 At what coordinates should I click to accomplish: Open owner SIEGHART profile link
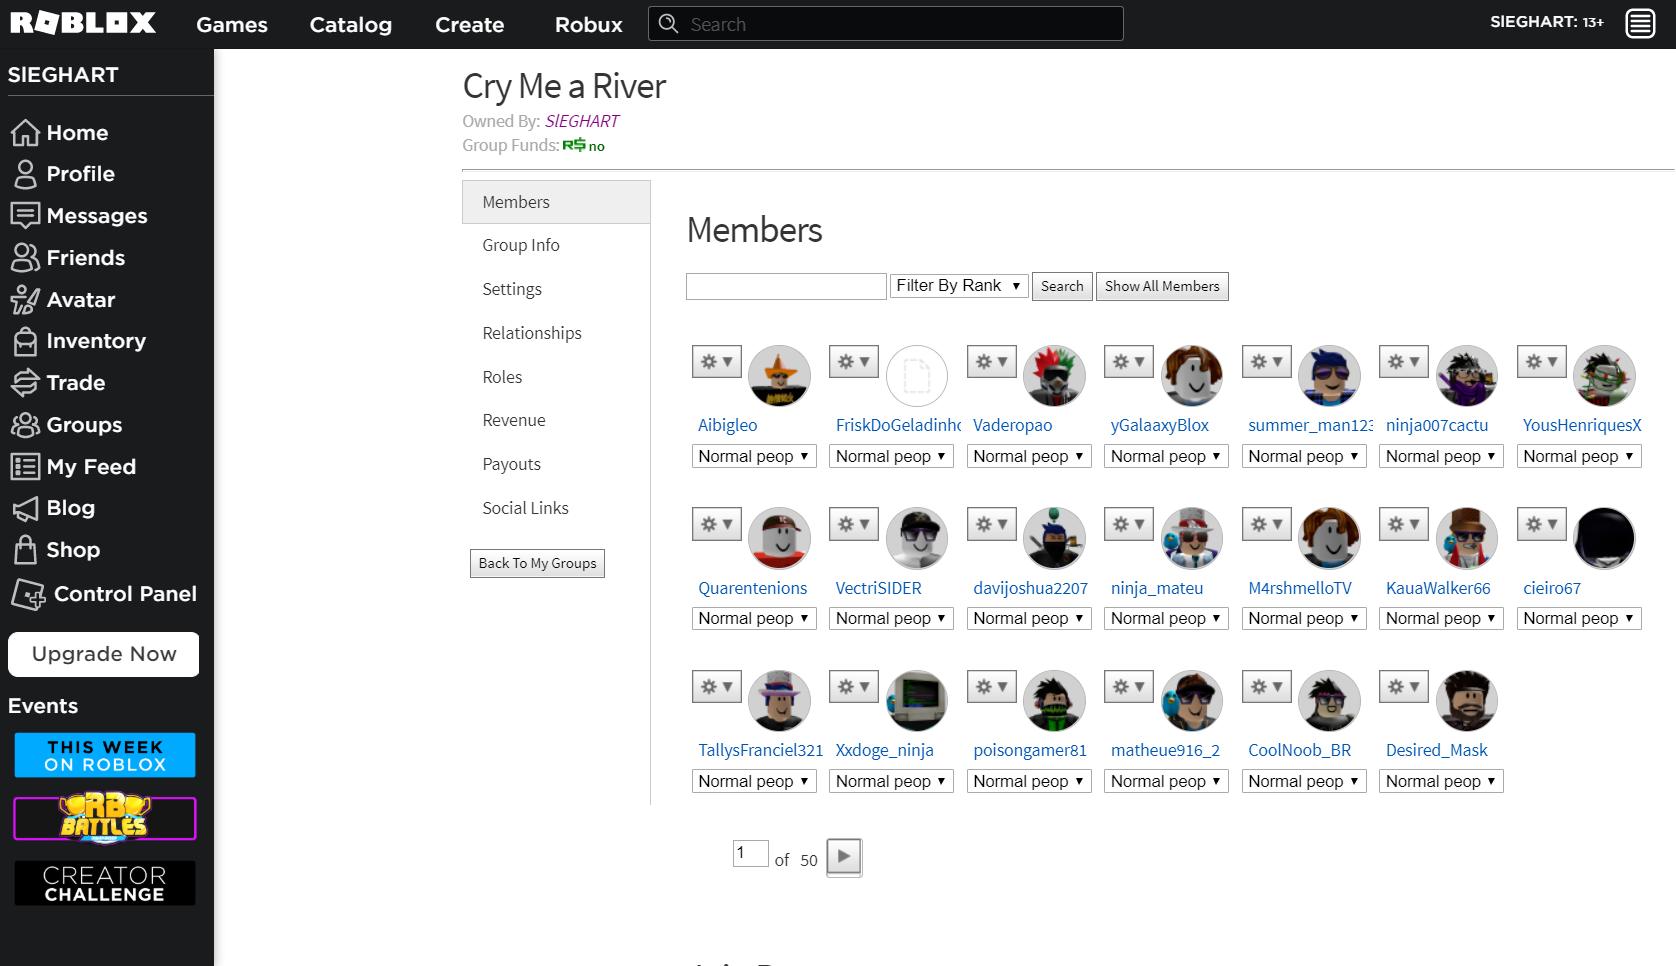point(582,121)
